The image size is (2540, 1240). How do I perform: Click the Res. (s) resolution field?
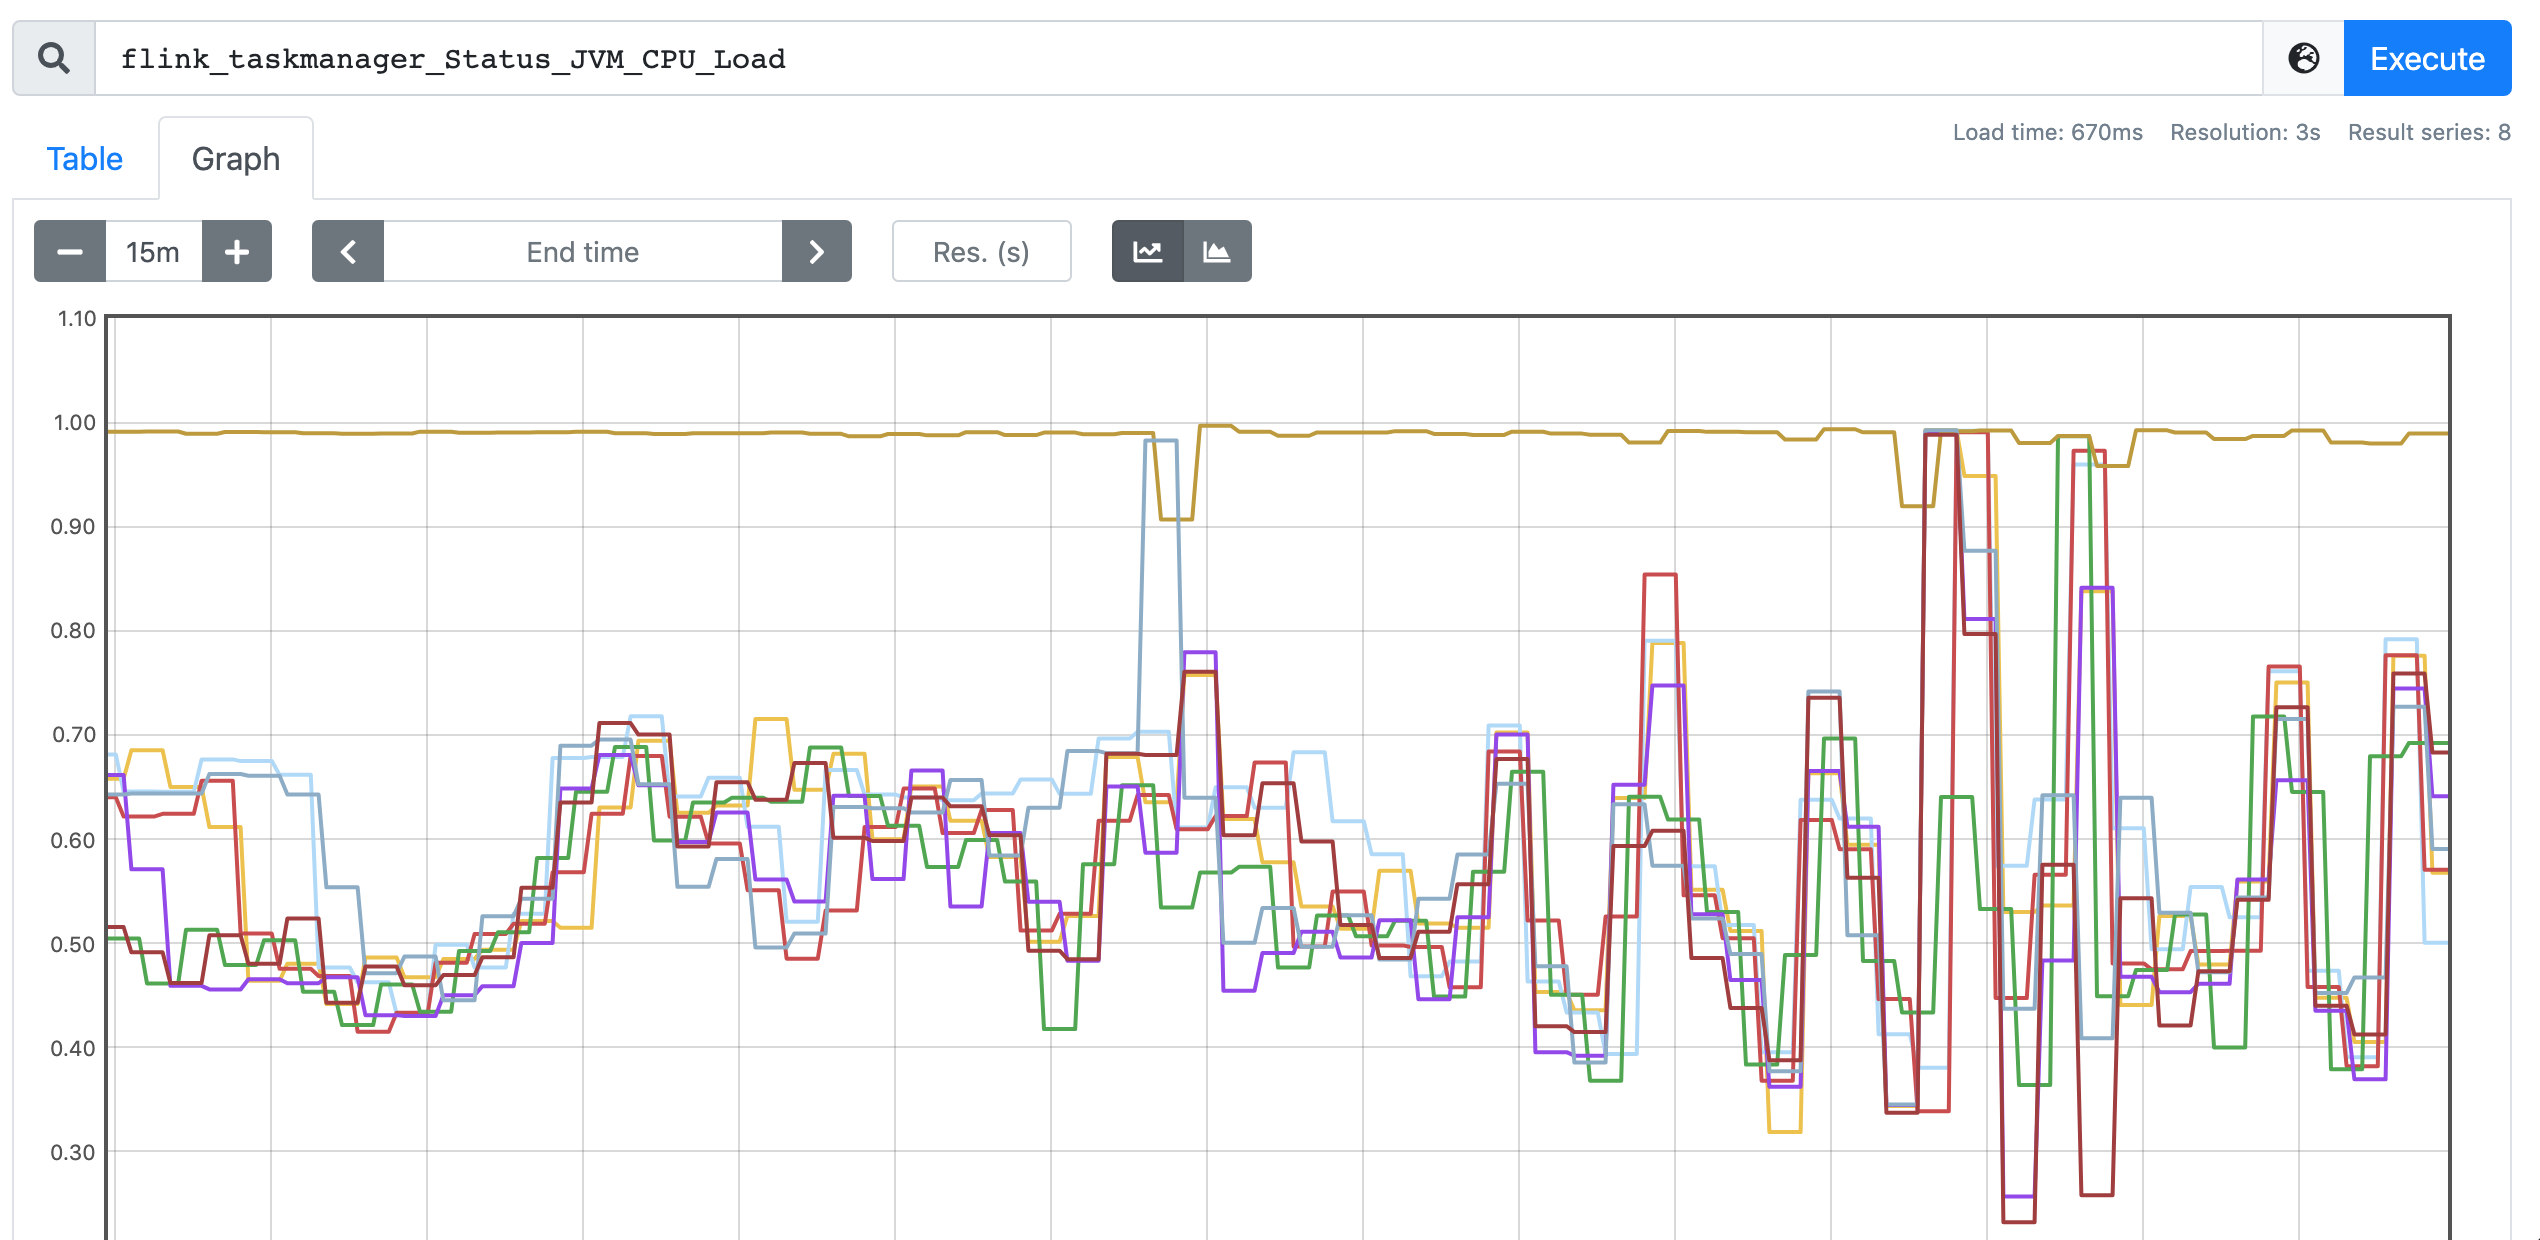click(981, 252)
